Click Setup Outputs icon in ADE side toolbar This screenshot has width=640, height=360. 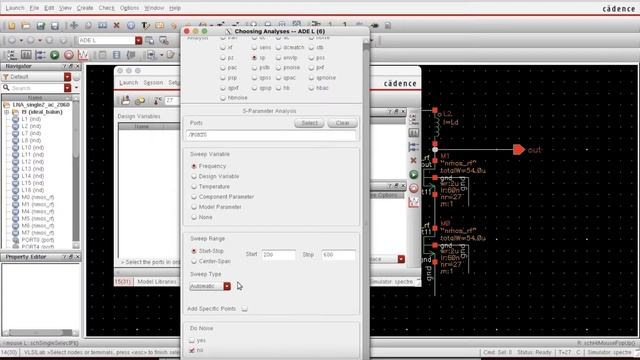click(413, 147)
